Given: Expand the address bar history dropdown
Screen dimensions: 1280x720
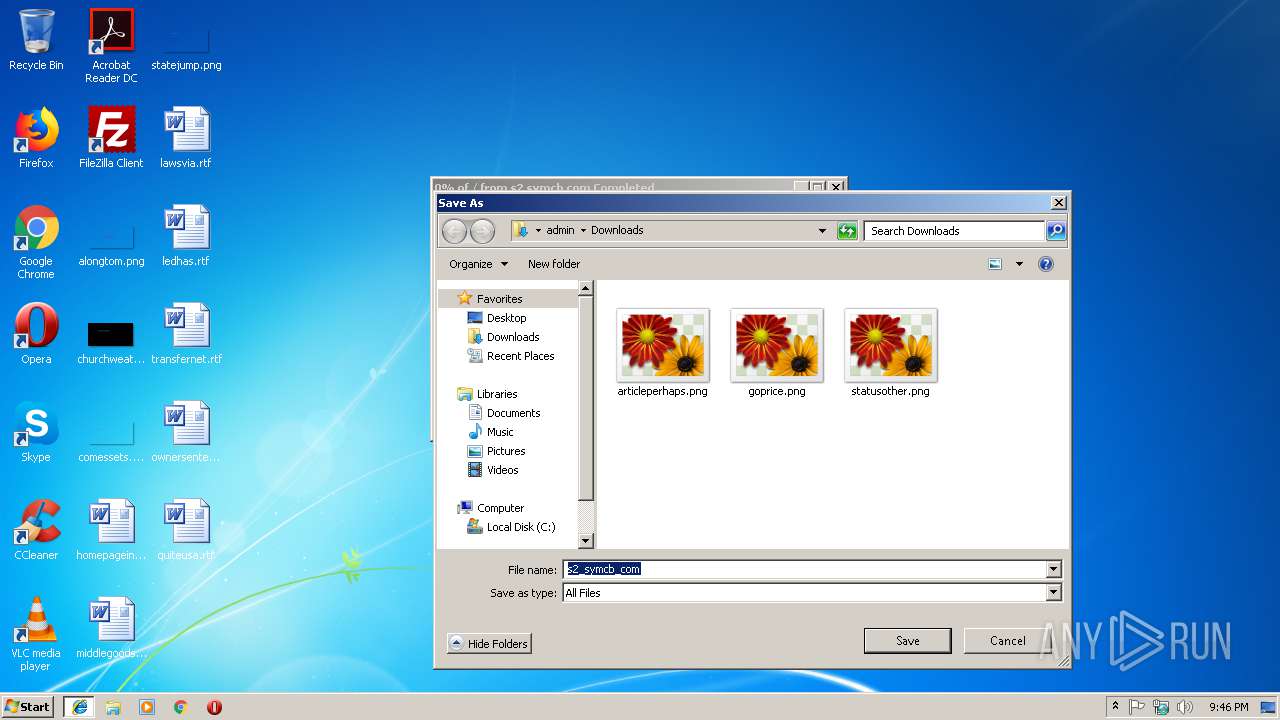Looking at the screenshot, I should click(822, 231).
